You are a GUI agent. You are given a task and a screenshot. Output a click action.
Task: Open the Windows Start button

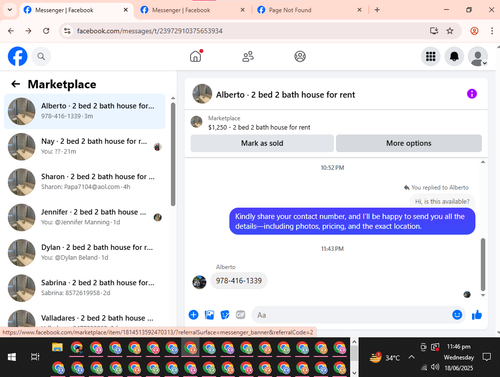(x=12, y=357)
